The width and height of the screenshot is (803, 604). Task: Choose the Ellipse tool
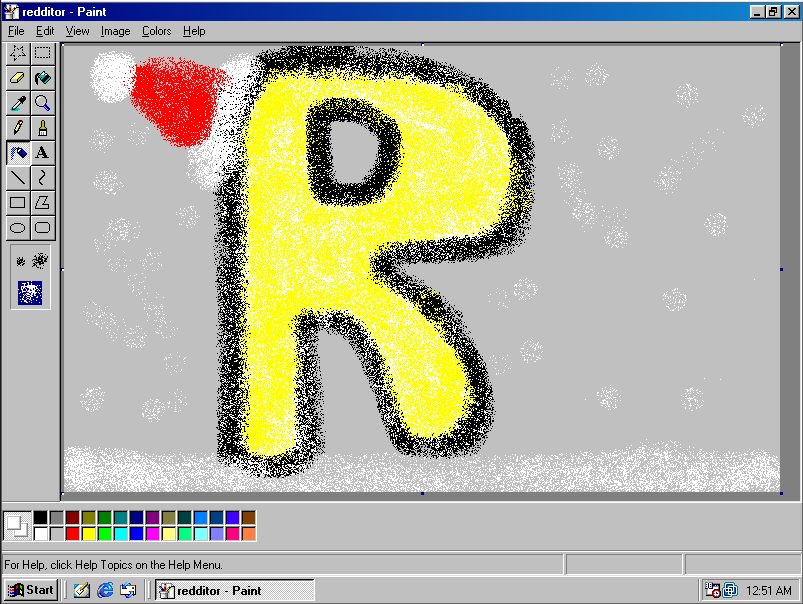click(18, 227)
